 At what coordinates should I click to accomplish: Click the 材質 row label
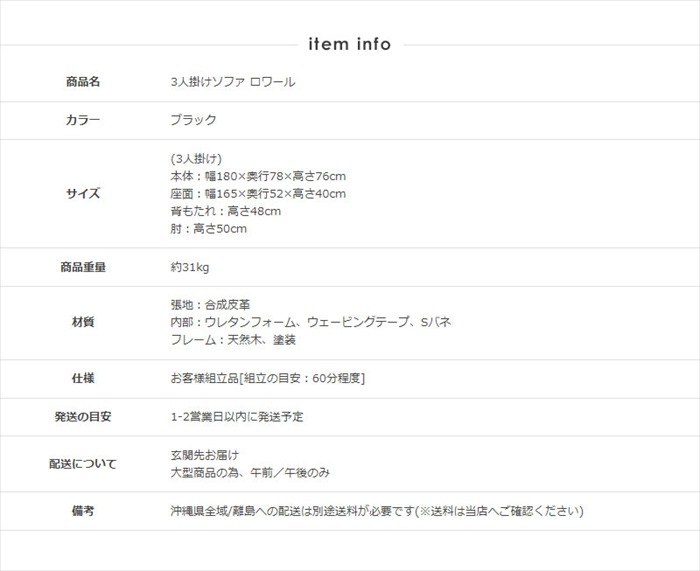83,322
